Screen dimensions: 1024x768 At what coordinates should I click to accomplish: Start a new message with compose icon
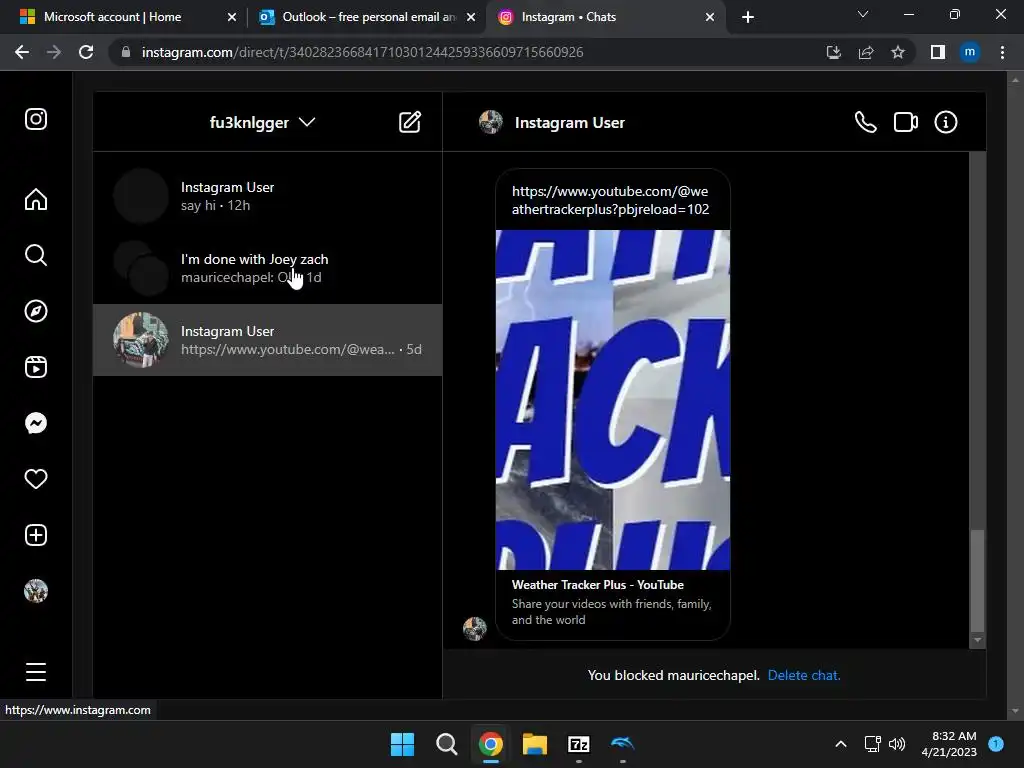[409, 122]
